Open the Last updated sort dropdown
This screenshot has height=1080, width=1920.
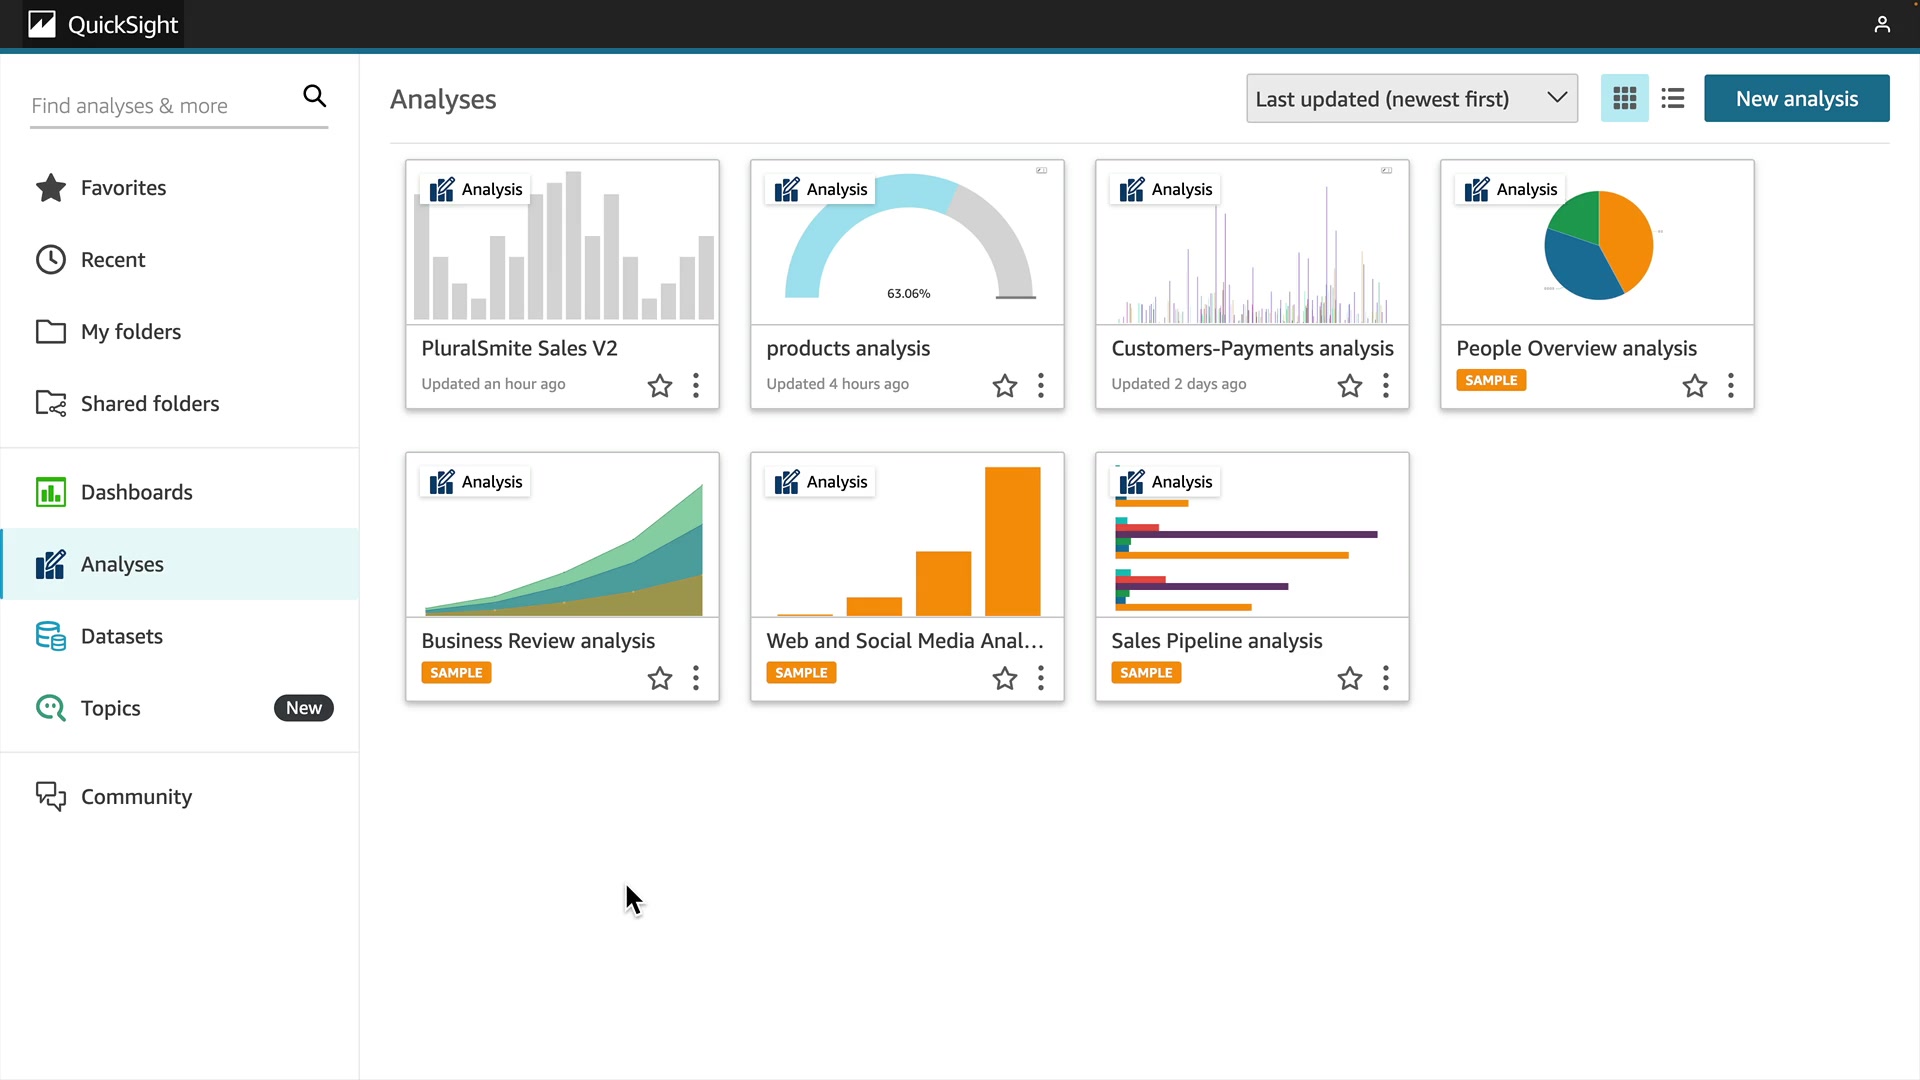1411,98
